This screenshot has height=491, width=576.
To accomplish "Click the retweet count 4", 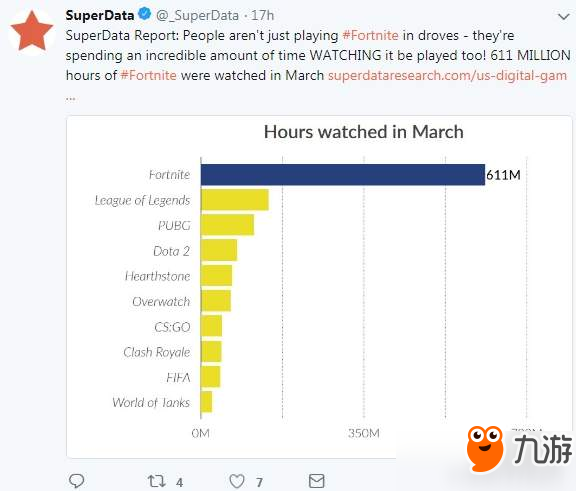I will 179,482.
